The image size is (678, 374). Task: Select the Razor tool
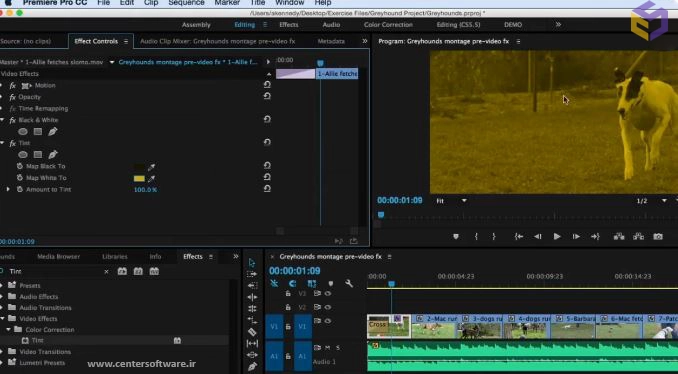(x=252, y=332)
